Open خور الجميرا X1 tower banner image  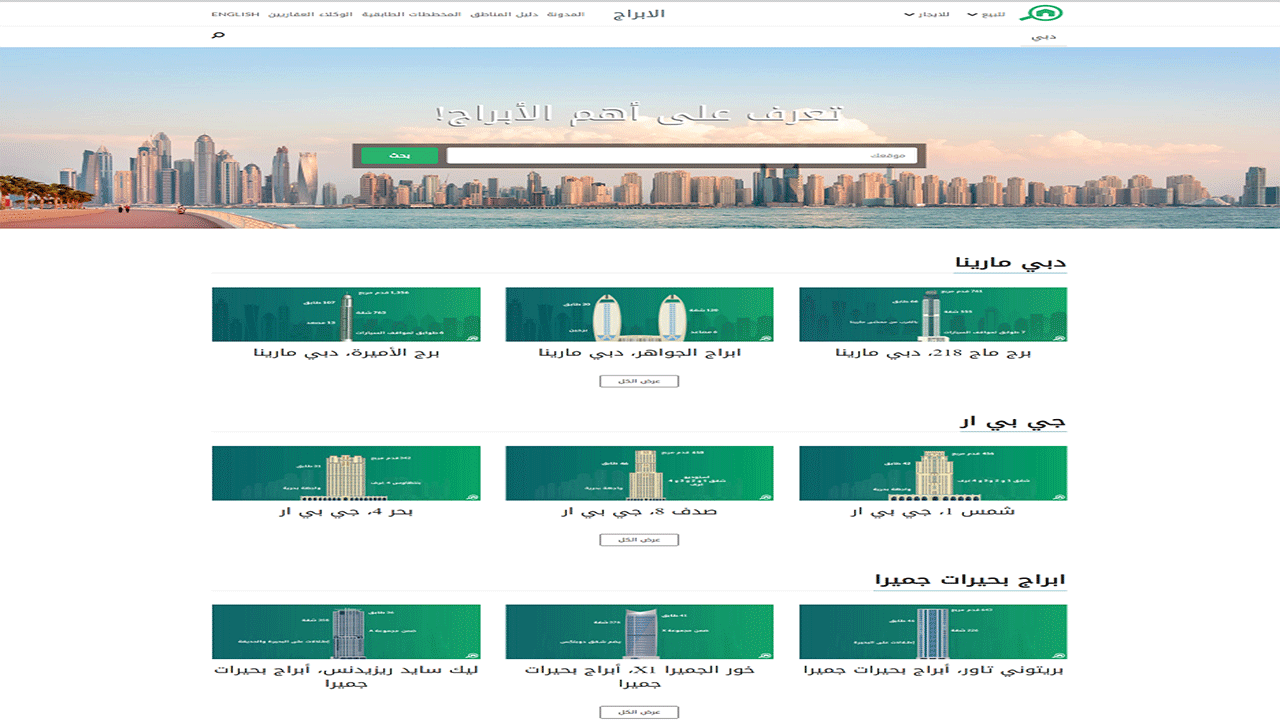tap(639, 632)
